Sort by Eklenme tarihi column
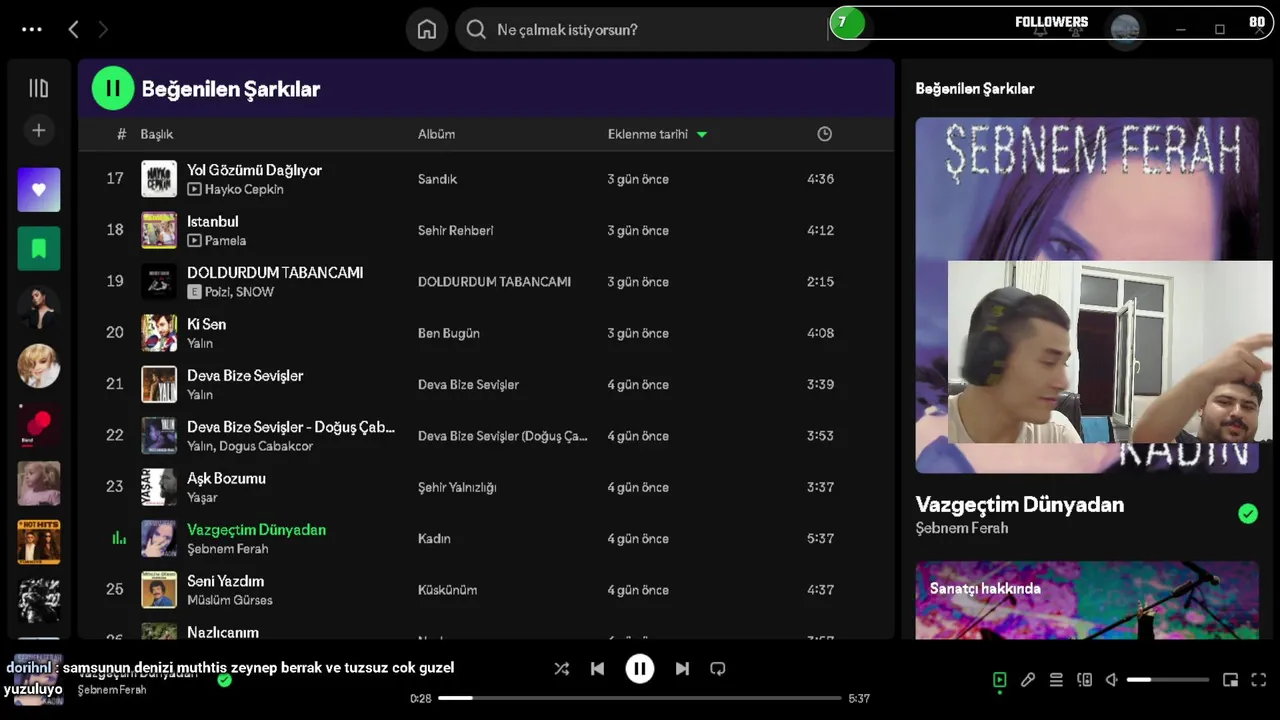Screen dimensions: 1280x720 648,134
